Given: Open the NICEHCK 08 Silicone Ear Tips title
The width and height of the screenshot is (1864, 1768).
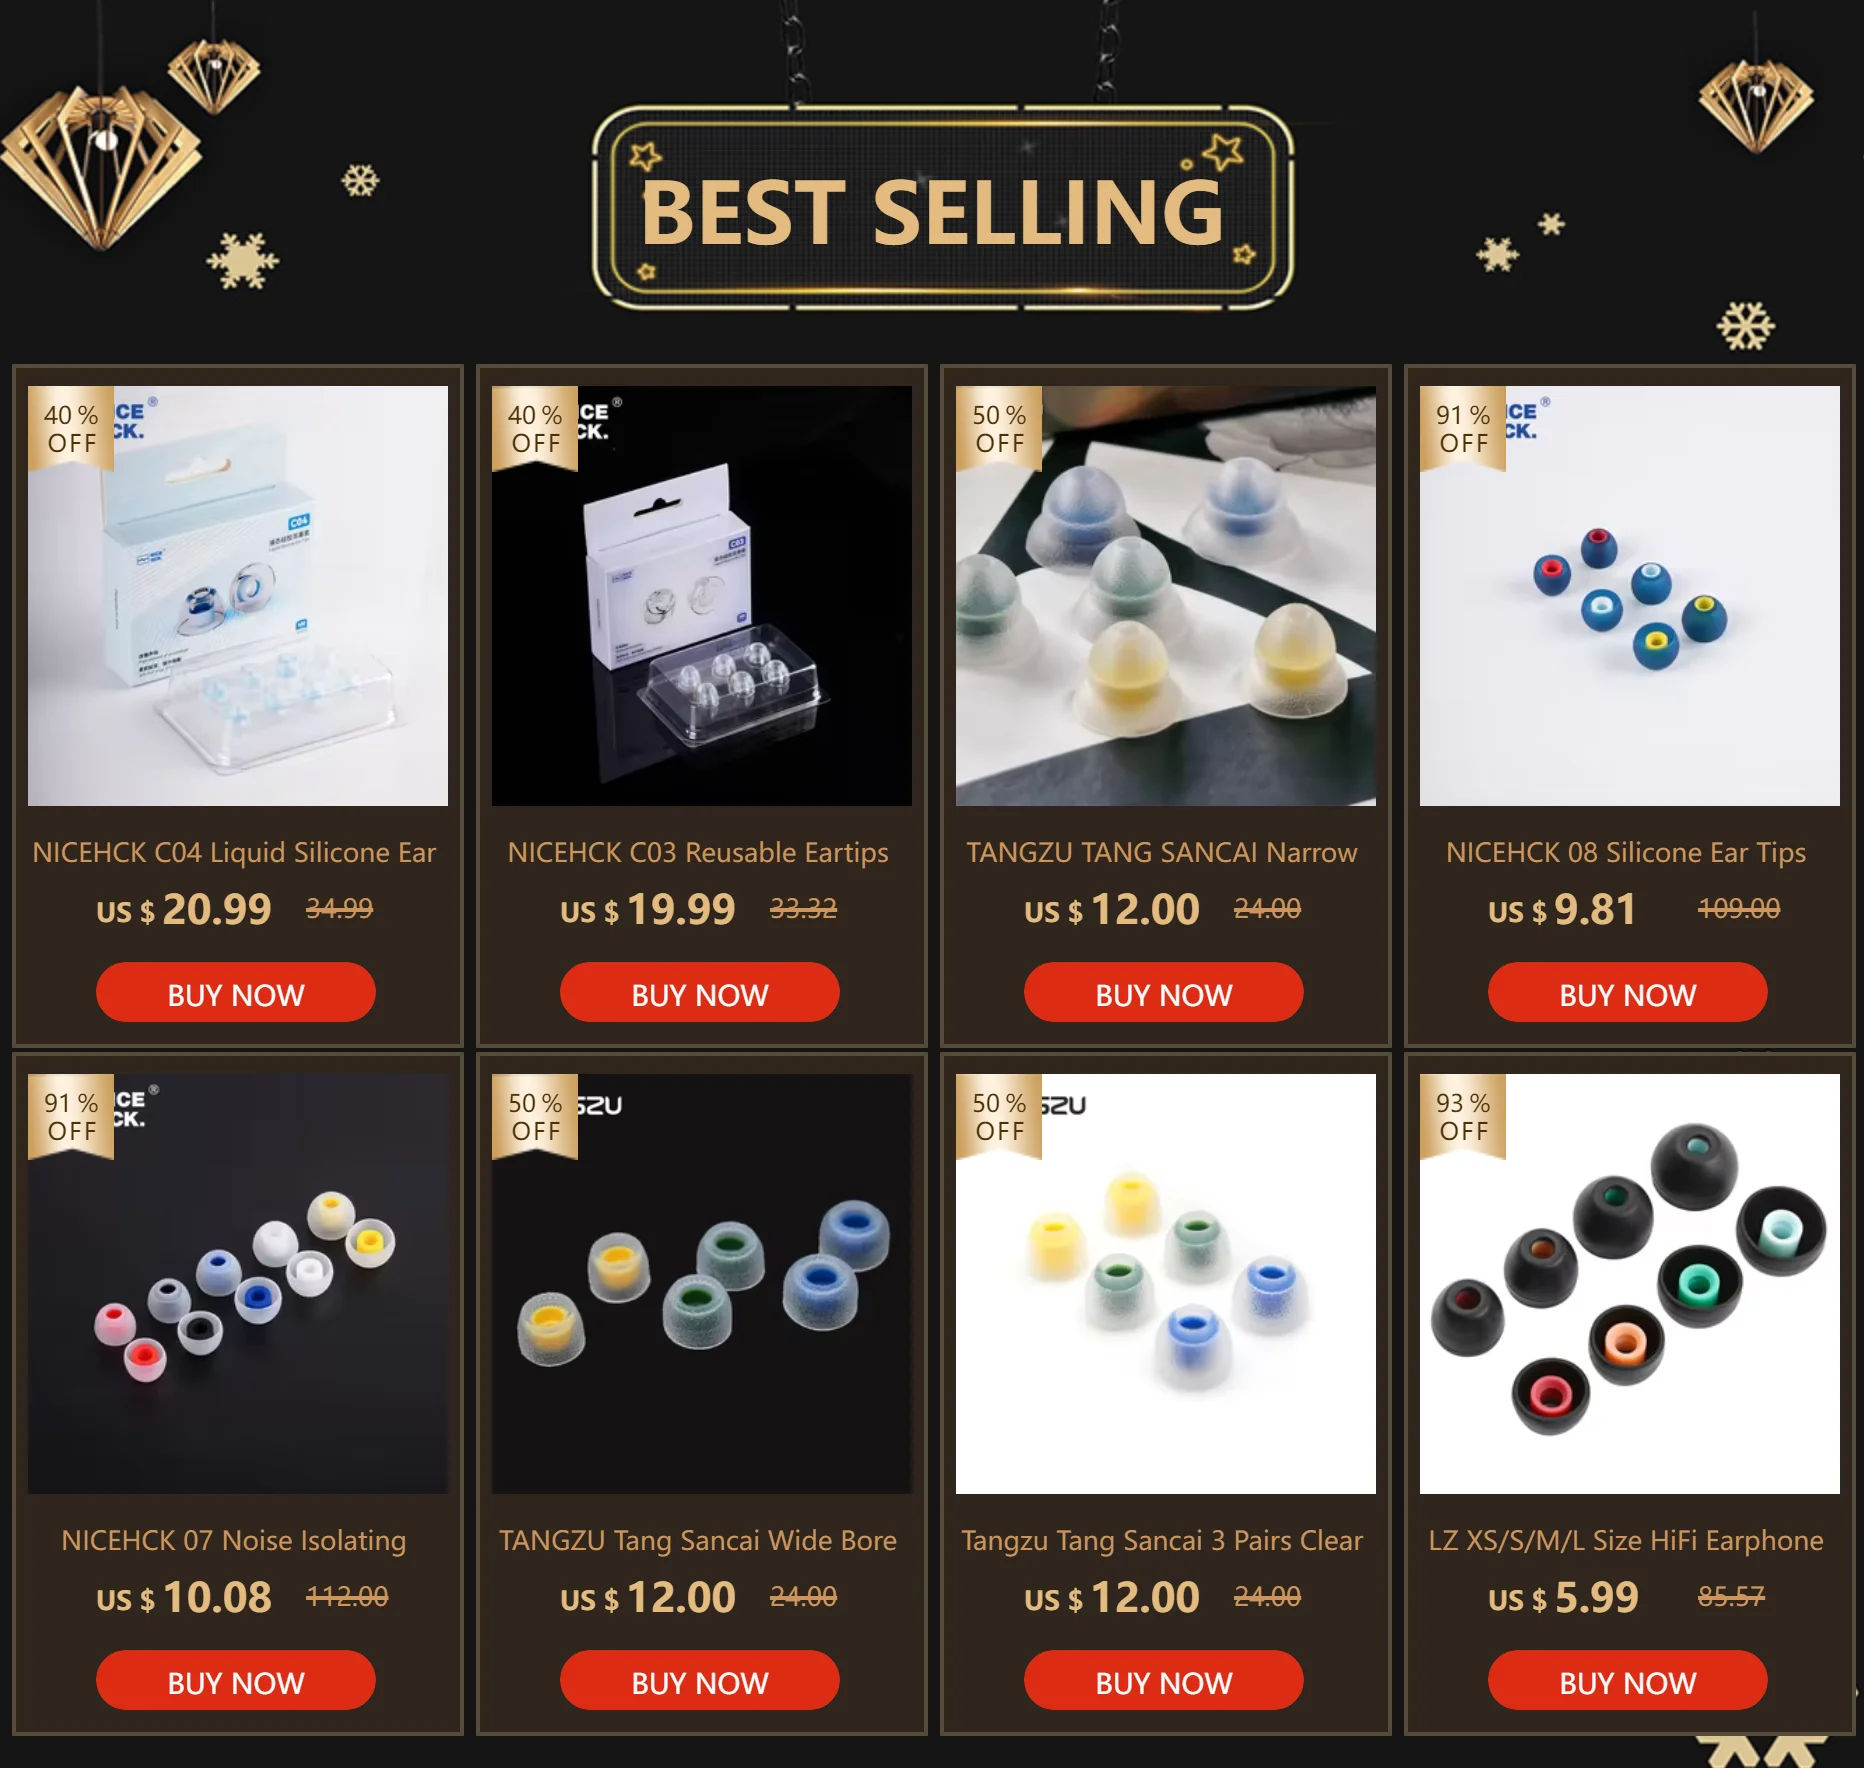Looking at the screenshot, I should pyautogui.click(x=1626, y=853).
